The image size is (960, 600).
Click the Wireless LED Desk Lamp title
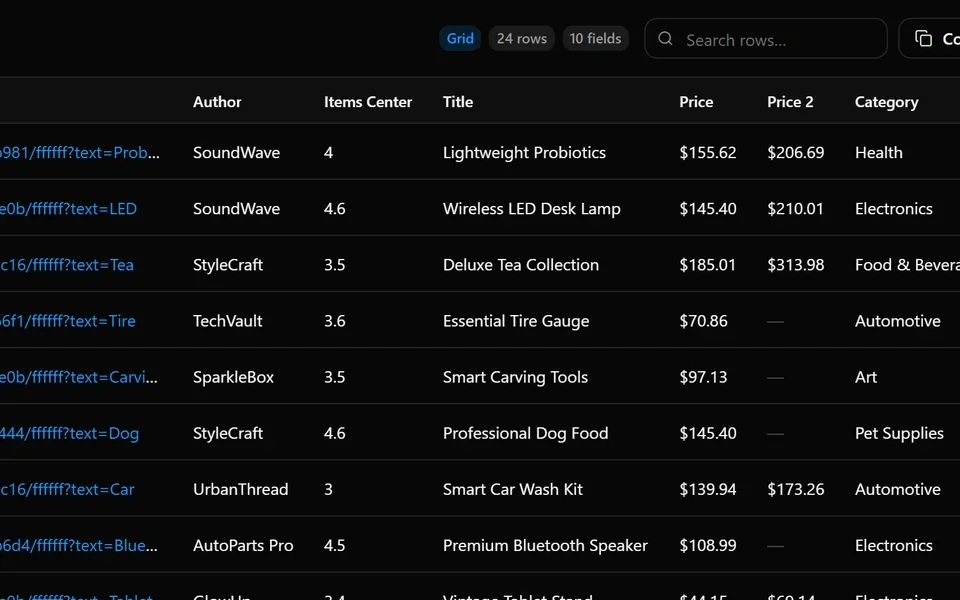531,209
